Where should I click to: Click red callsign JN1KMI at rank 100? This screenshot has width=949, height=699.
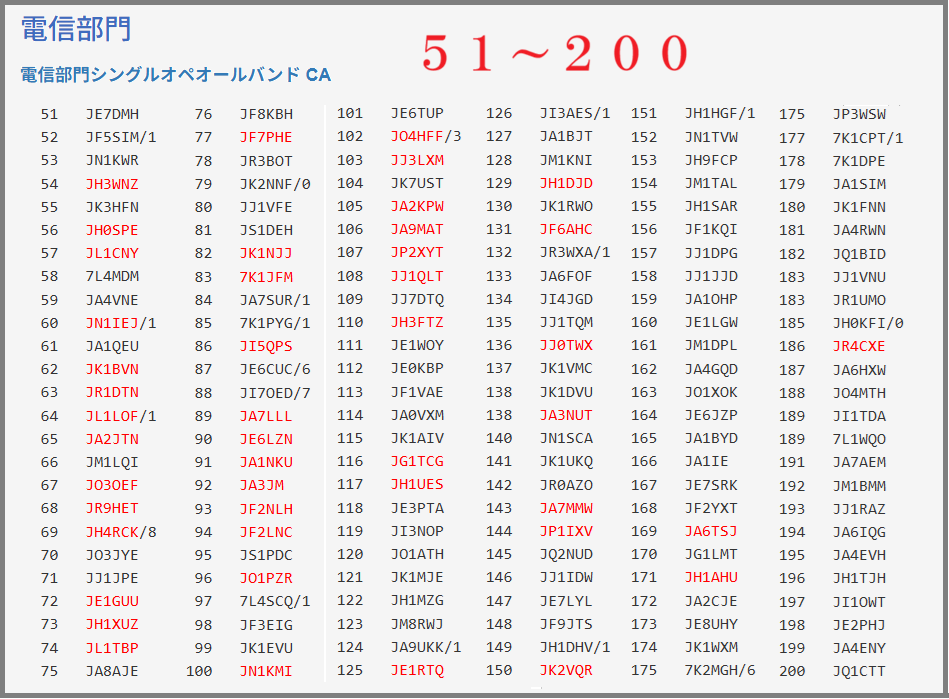coord(266,671)
